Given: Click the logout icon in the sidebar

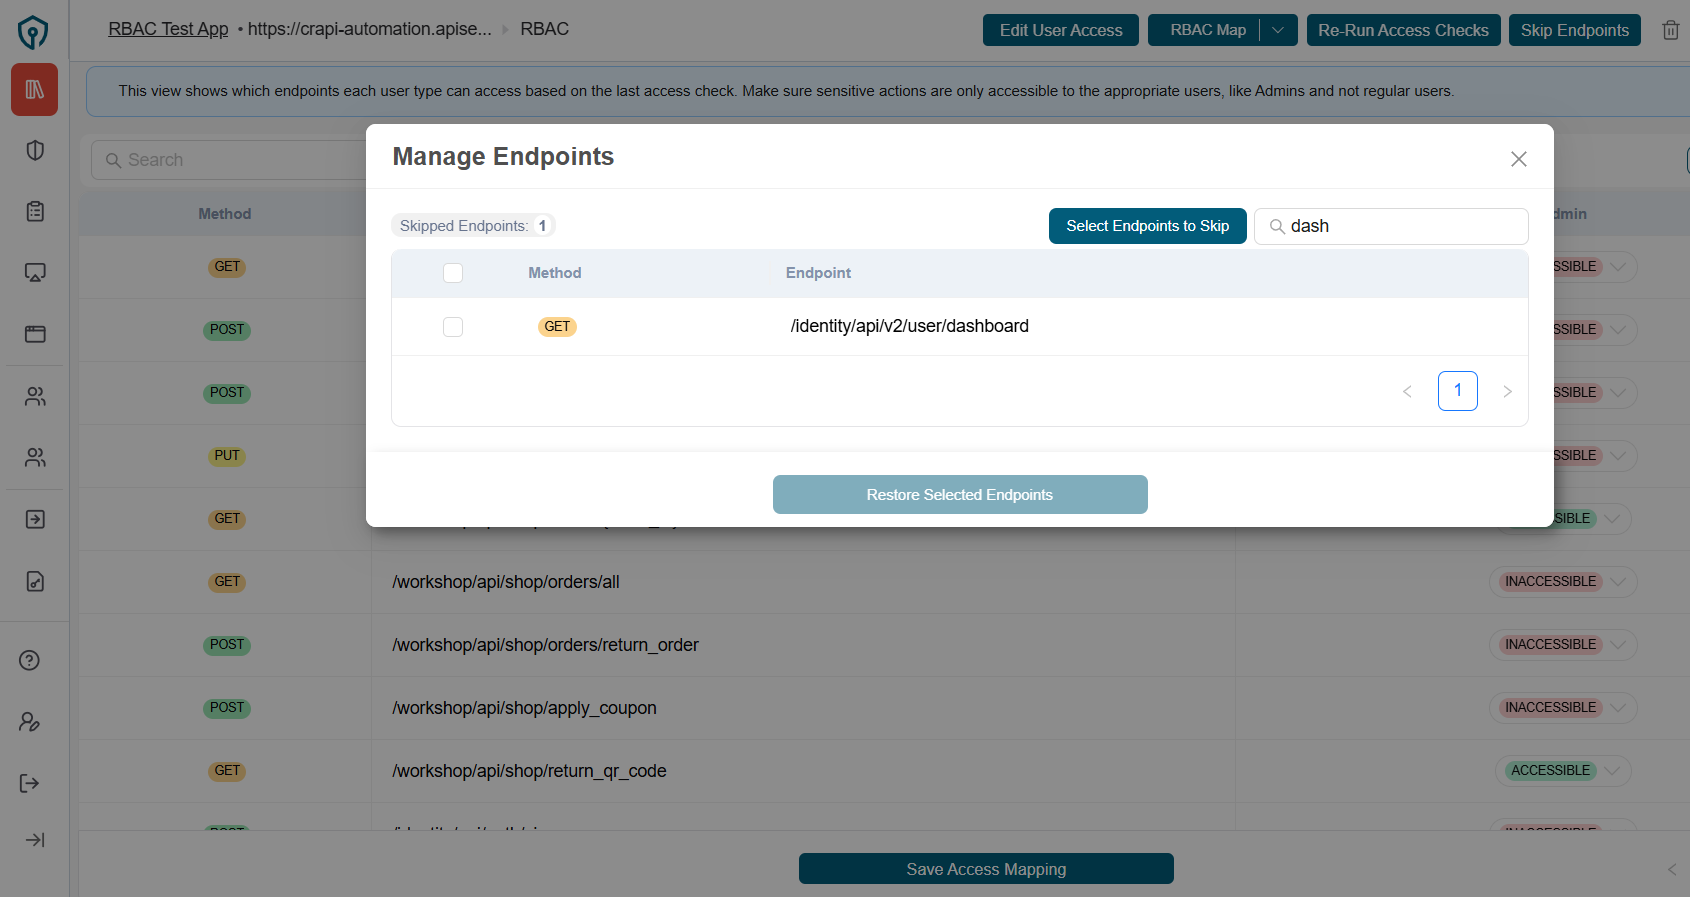Looking at the screenshot, I should click(30, 783).
